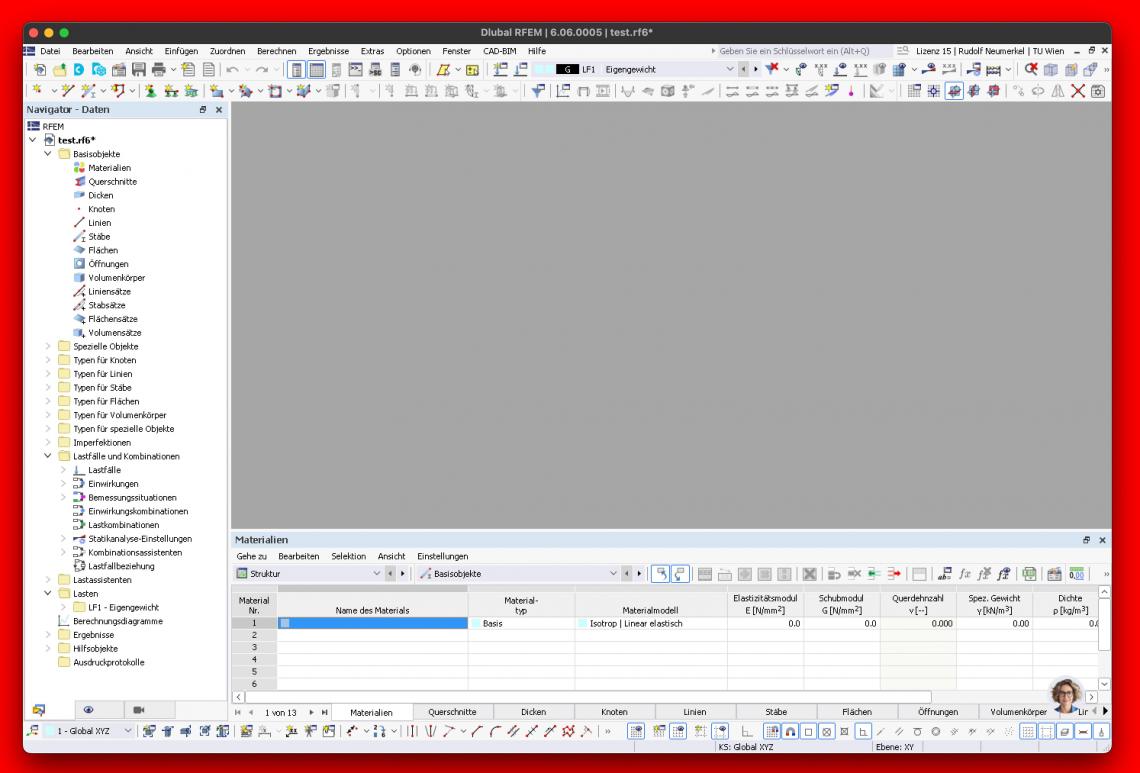Image resolution: width=1140 pixels, height=773 pixels.
Task: Click the console script window icon in toolbar
Action: point(356,70)
